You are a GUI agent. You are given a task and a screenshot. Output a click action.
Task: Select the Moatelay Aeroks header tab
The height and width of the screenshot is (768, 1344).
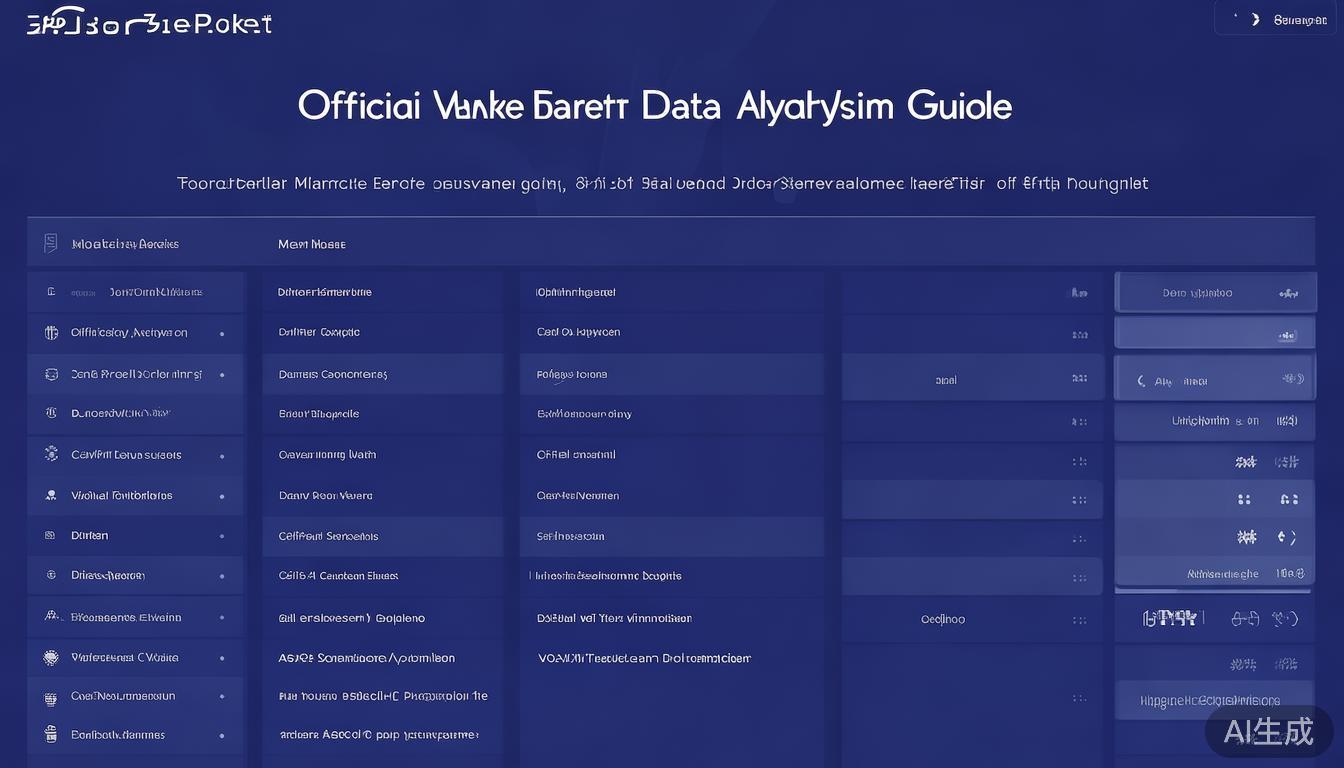coord(125,244)
